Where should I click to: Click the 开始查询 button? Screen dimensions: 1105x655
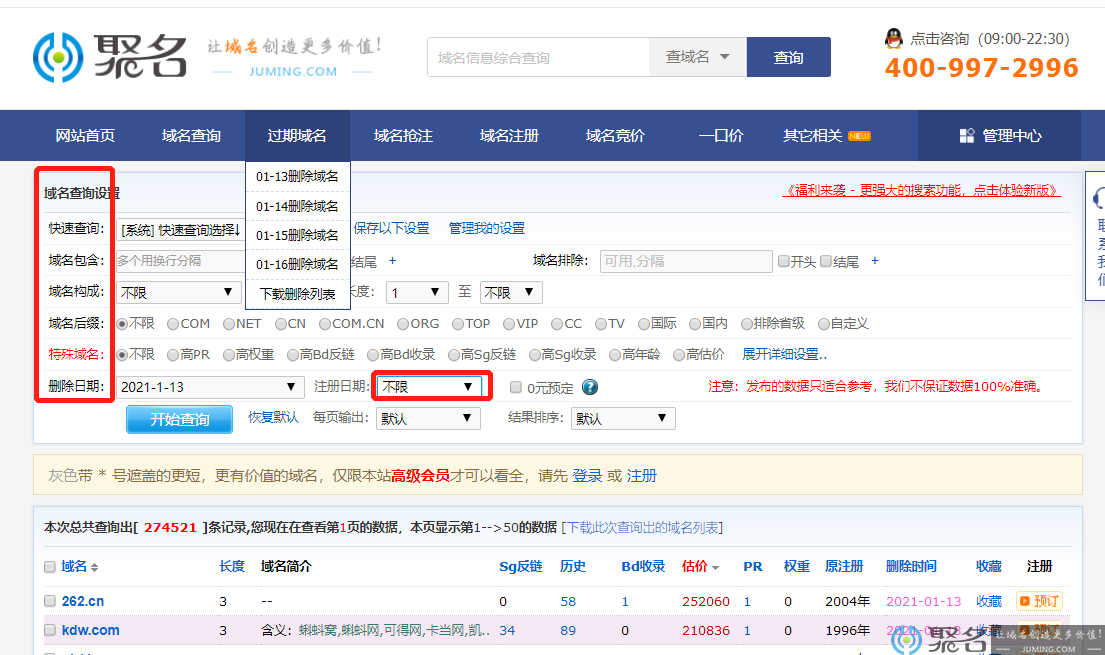click(180, 420)
